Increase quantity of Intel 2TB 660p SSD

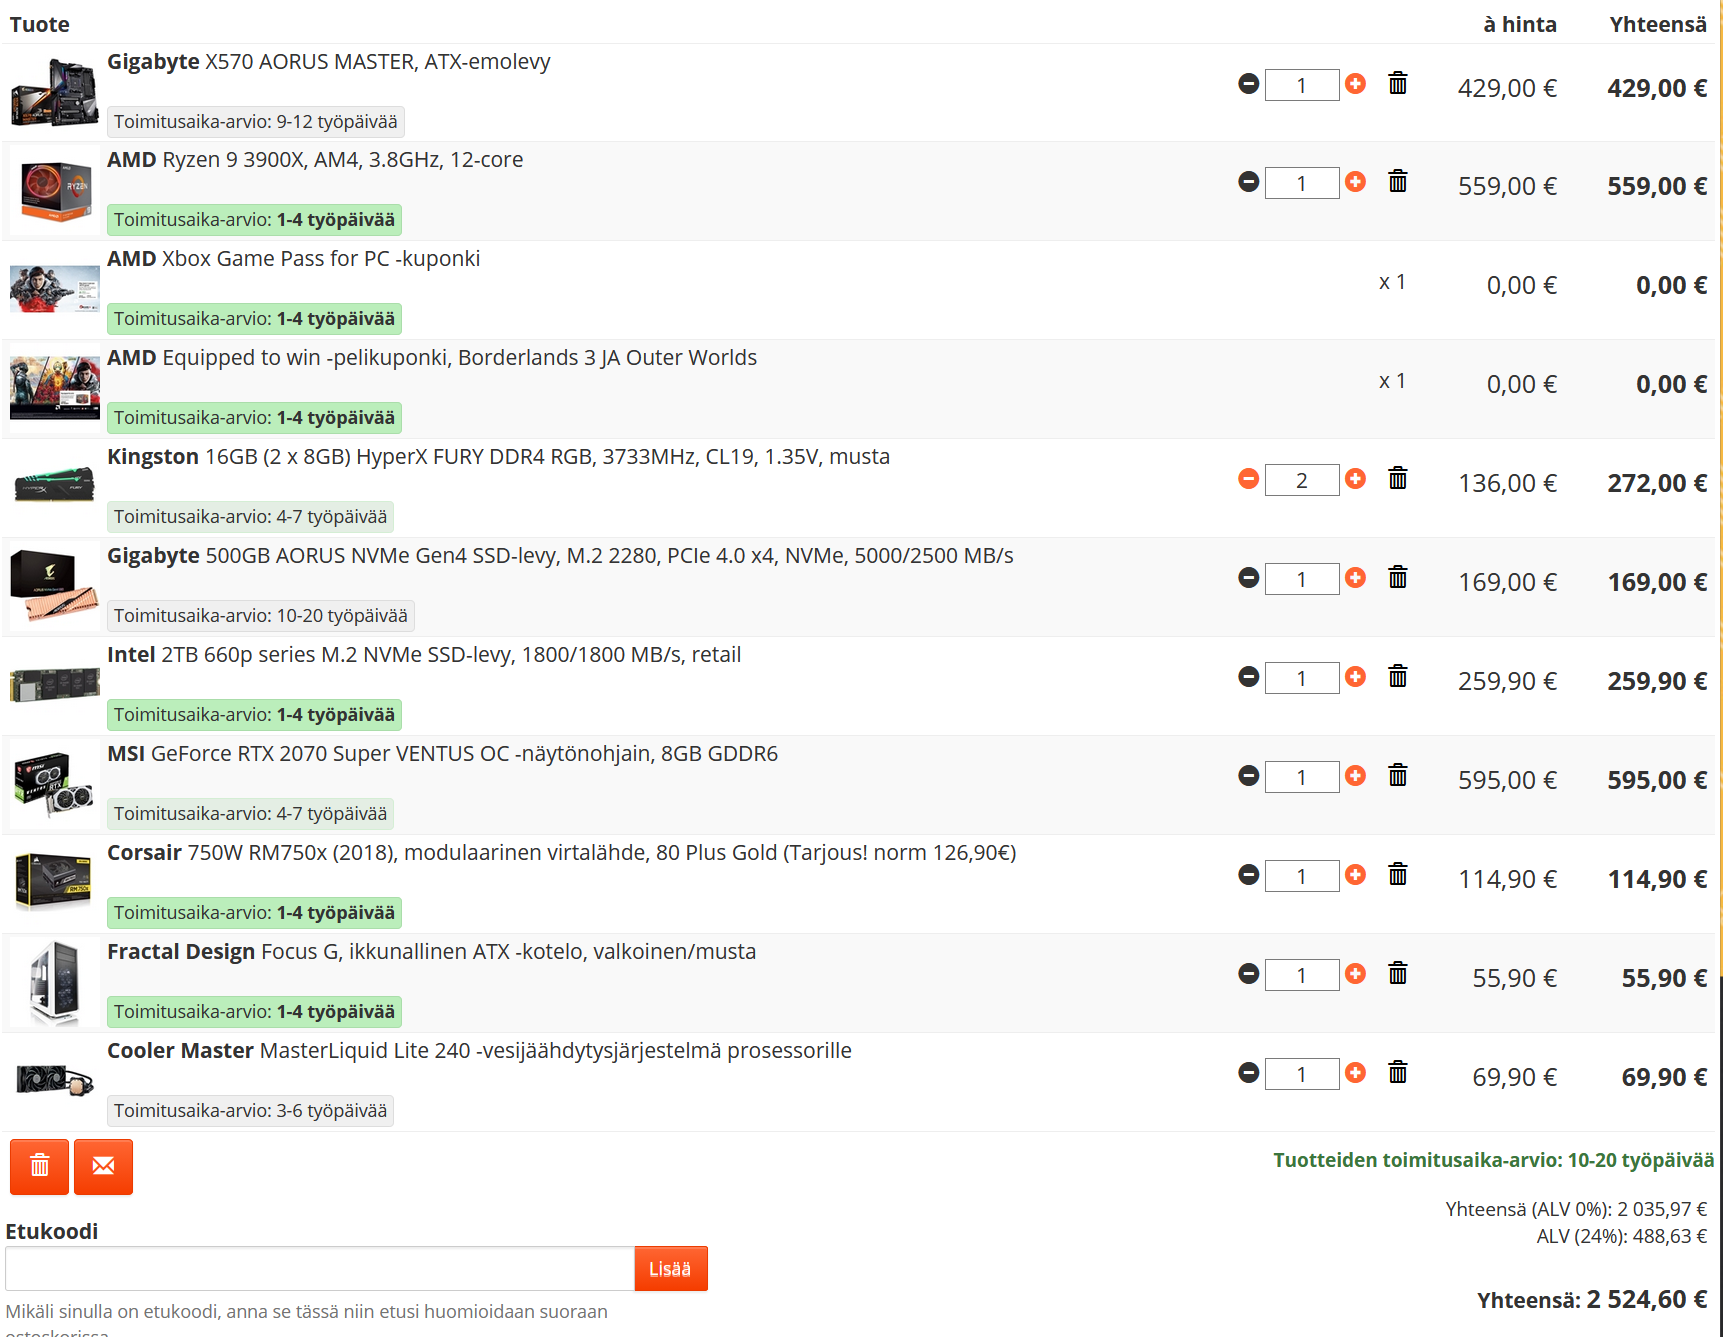(1355, 677)
